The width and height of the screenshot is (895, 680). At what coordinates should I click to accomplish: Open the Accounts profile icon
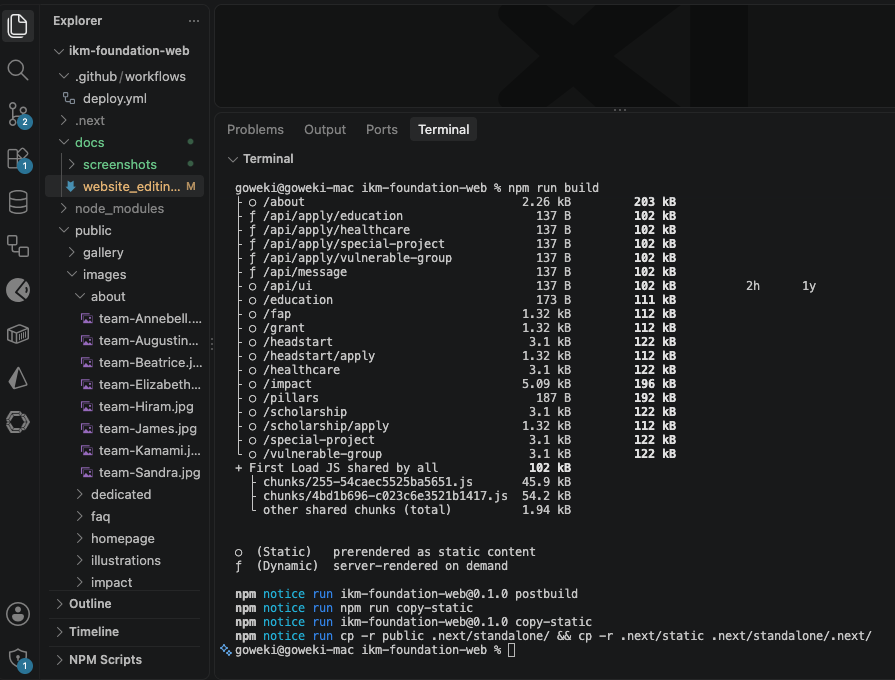18,614
